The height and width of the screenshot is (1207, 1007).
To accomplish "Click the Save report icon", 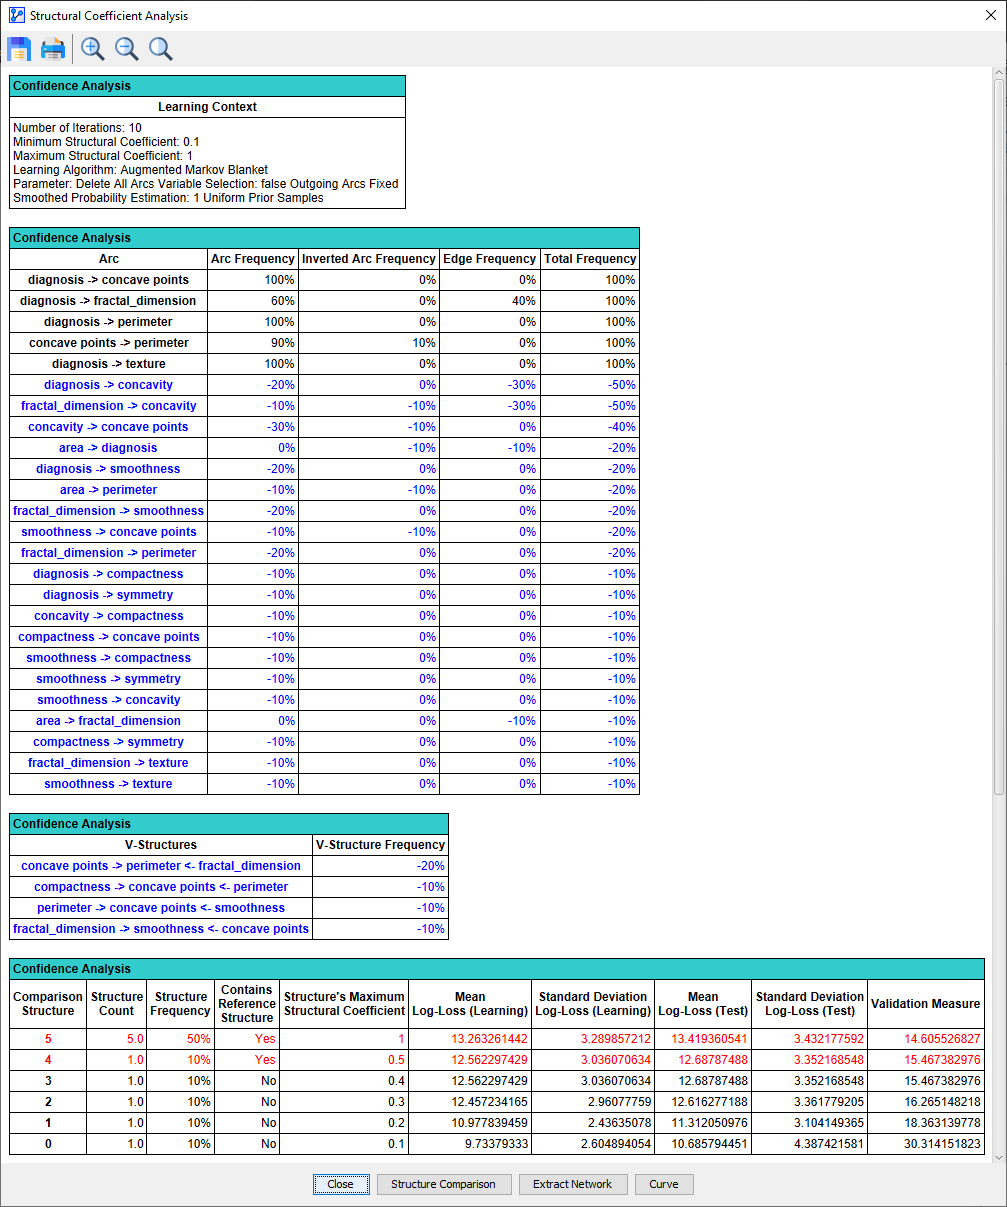I will tap(19, 49).
